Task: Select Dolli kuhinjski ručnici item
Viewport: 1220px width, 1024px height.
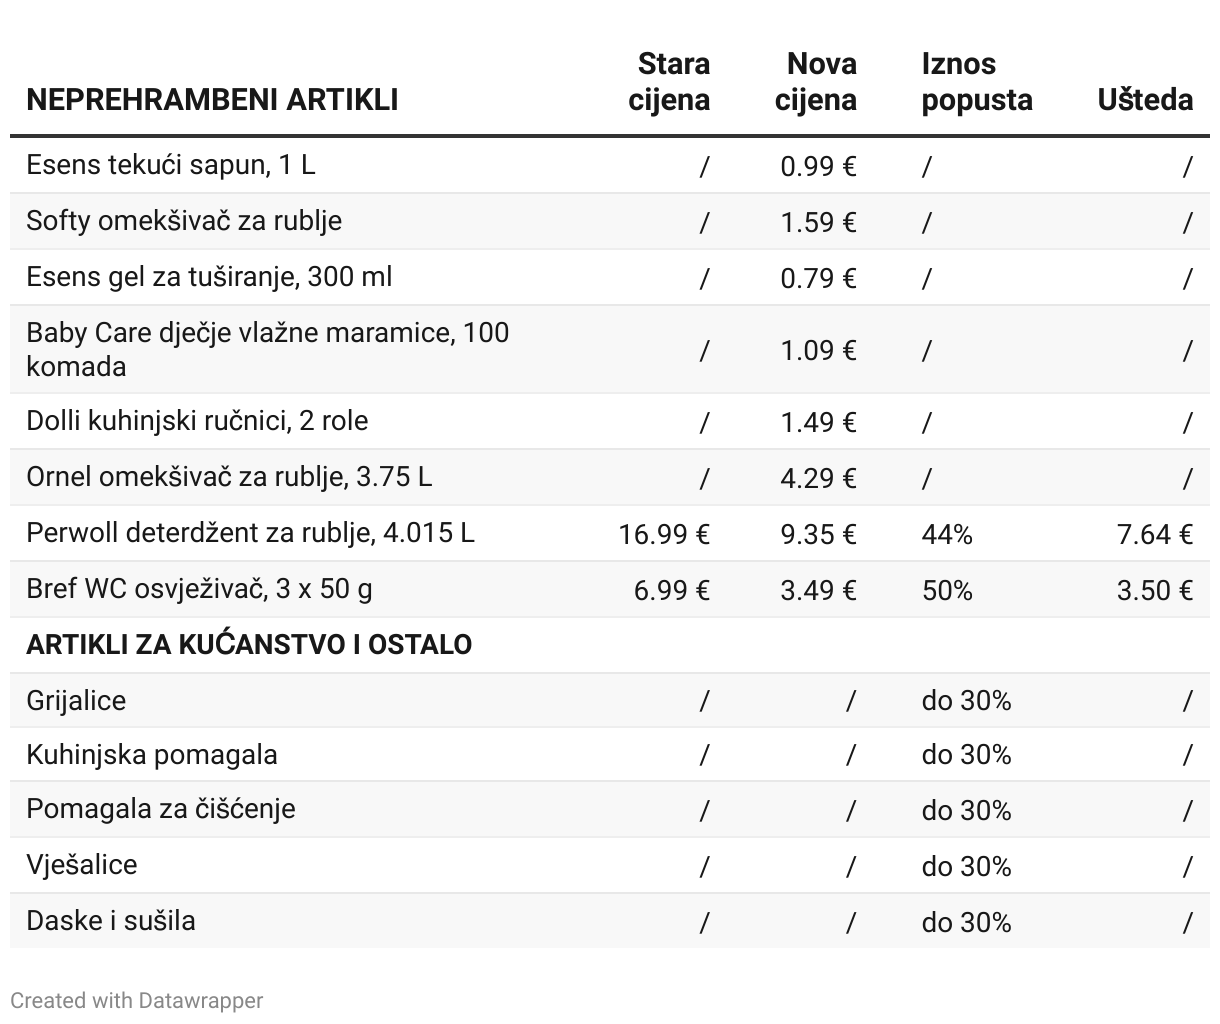Action: tap(197, 421)
